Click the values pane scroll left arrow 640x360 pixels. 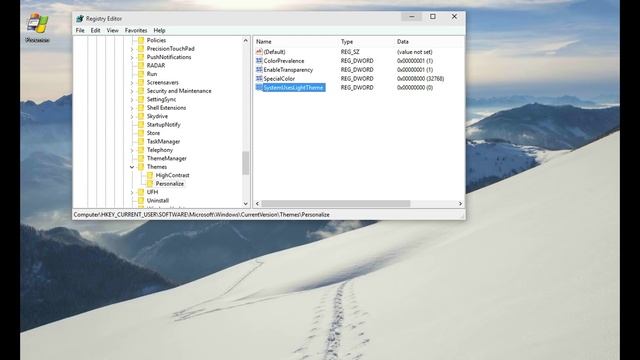click(x=257, y=203)
